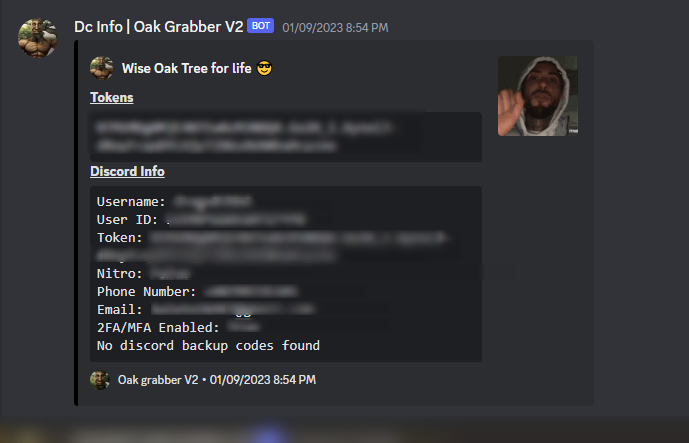Click the blue BOT tag badge
This screenshot has height=443, width=689.
click(261, 26)
